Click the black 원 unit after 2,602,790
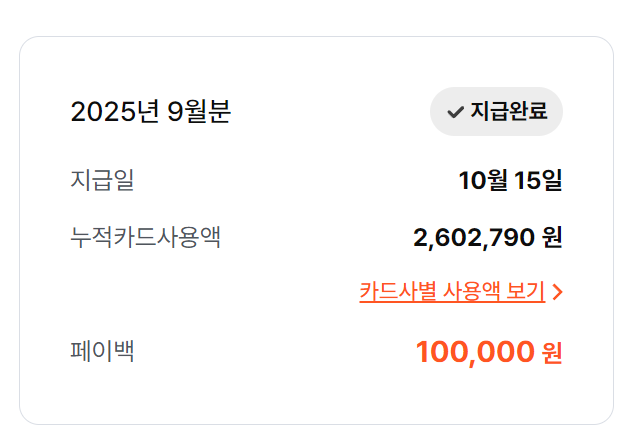This screenshot has width=635, height=437. click(552, 238)
